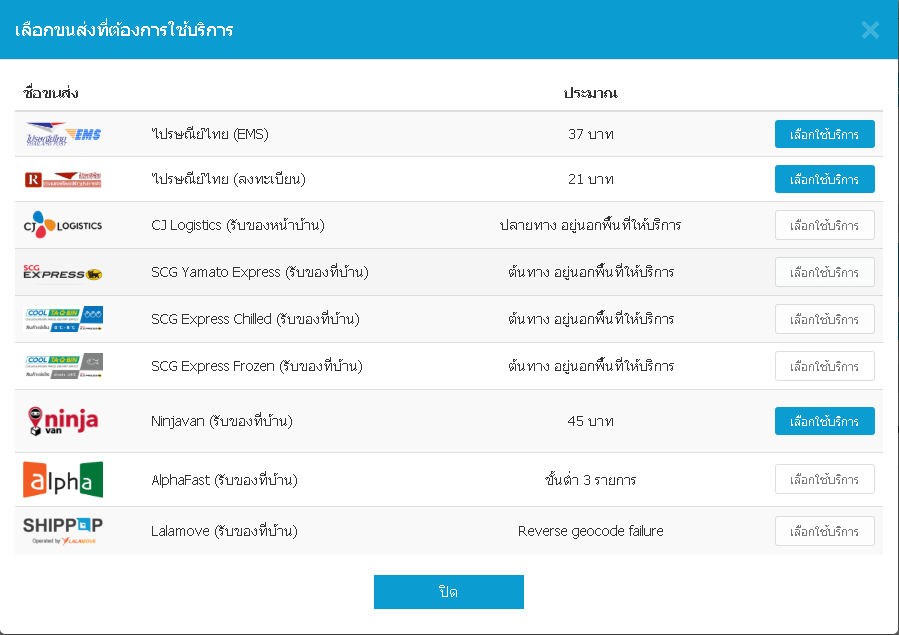Click the SCG Yamato Express logo
The image size is (899, 635).
pyautogui.click(x=63, y=272)
